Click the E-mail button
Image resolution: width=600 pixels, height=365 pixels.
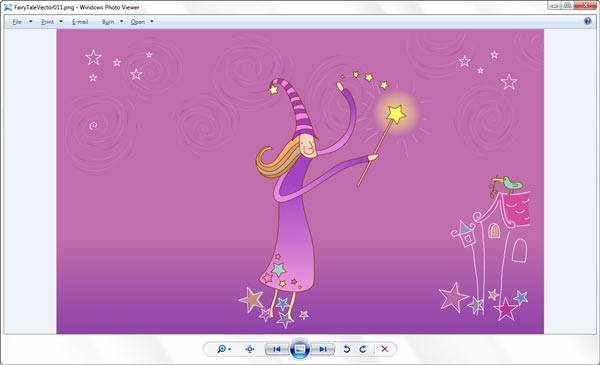click(x=80, y=22)
